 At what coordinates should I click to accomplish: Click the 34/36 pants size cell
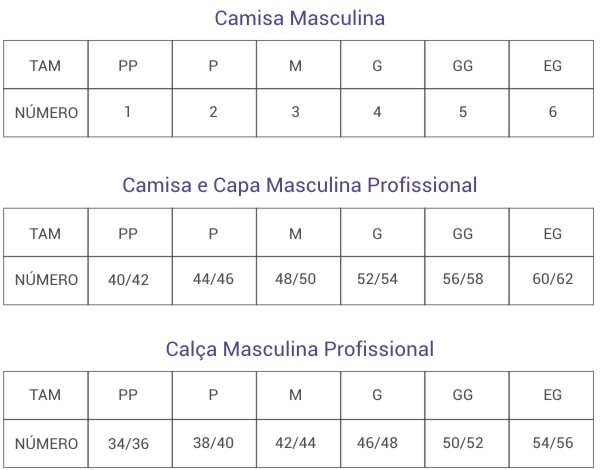[x=128, y=443]
